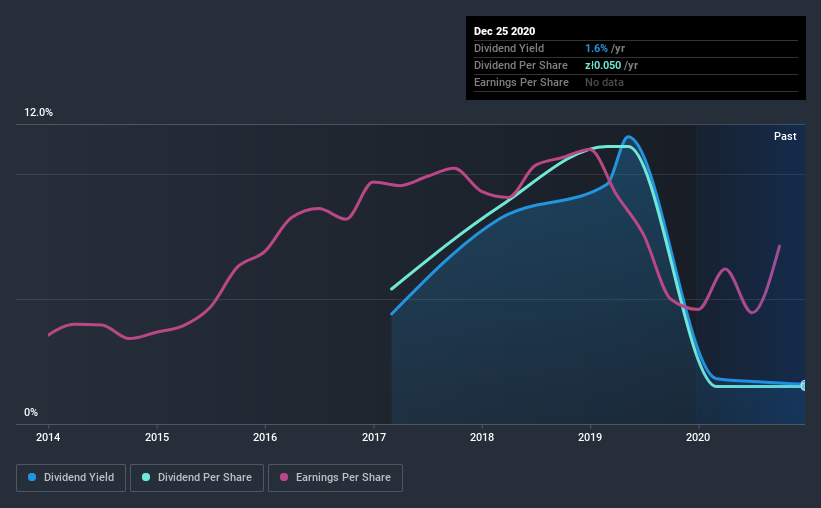The height and width of the screenshot is (508, 821).
Task: Click the 0% y-axis label
Action: click(31, 413)
